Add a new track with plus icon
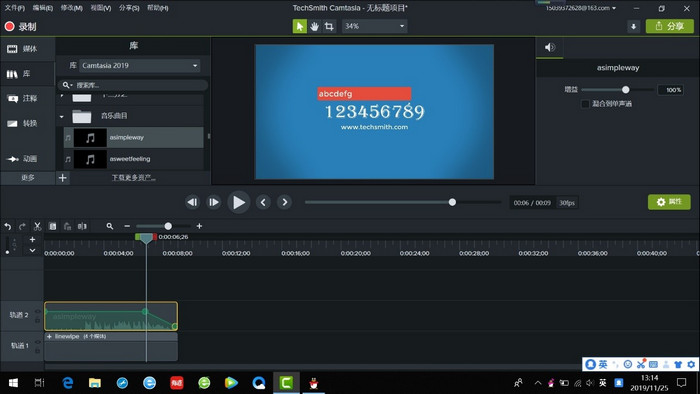 (x=32, y=240)
